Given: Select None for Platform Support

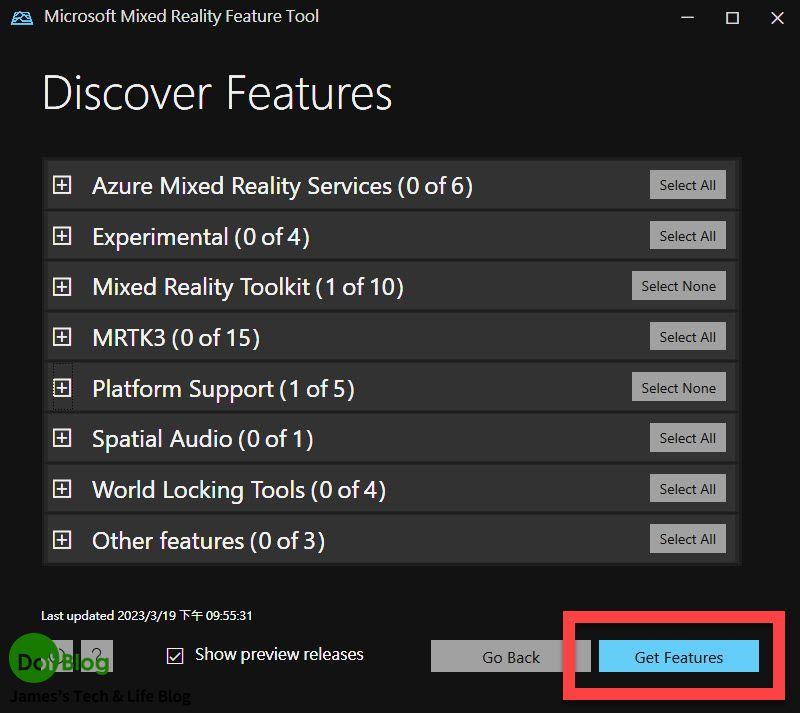Looking at the screenshot, I should pyautogui.click(x=679, y=388).
